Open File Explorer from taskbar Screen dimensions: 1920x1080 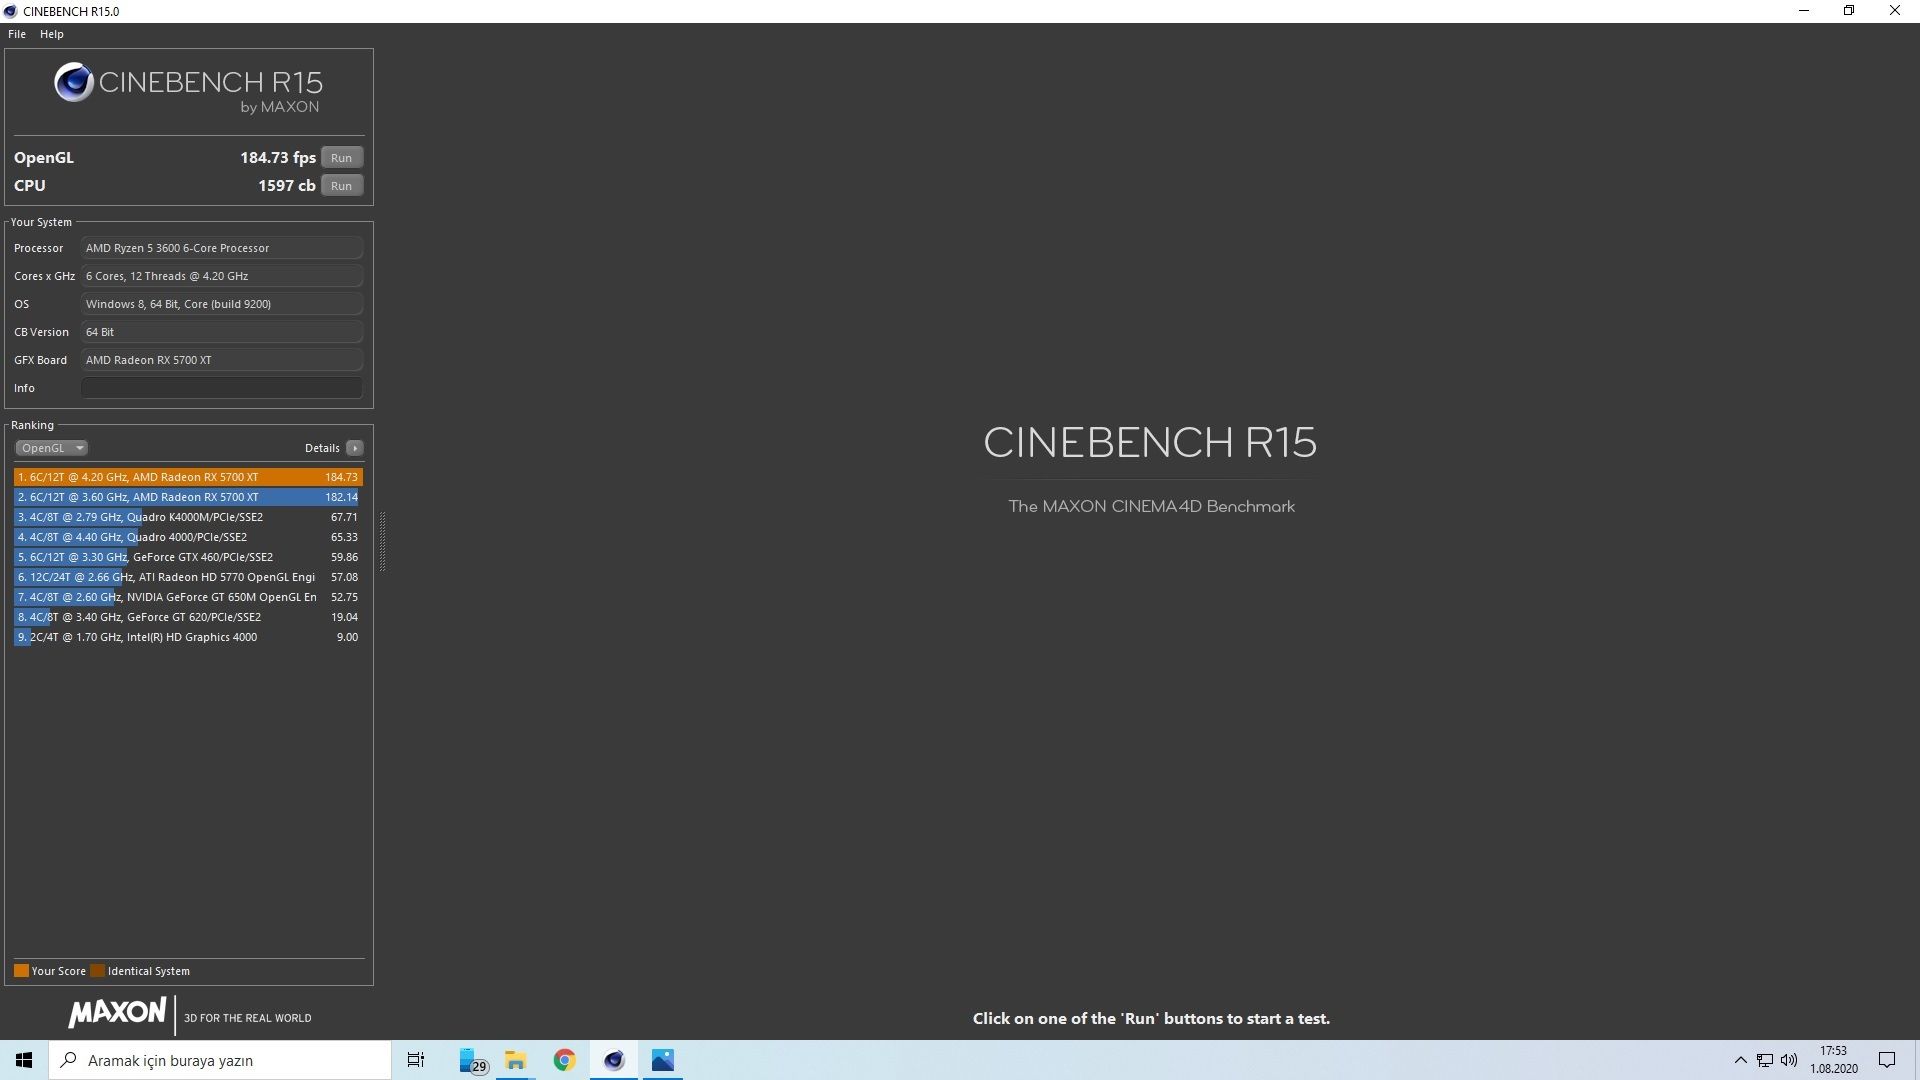[516, 1060]
